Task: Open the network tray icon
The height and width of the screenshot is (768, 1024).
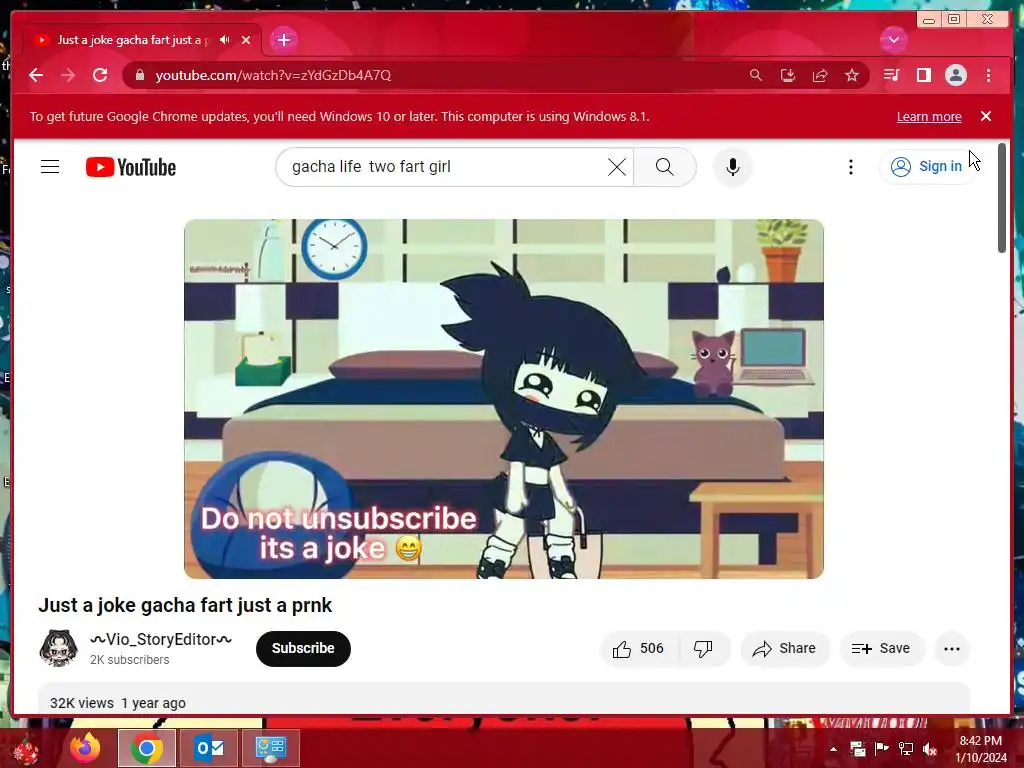Action: pyautogui.click(x=906, y=749)
